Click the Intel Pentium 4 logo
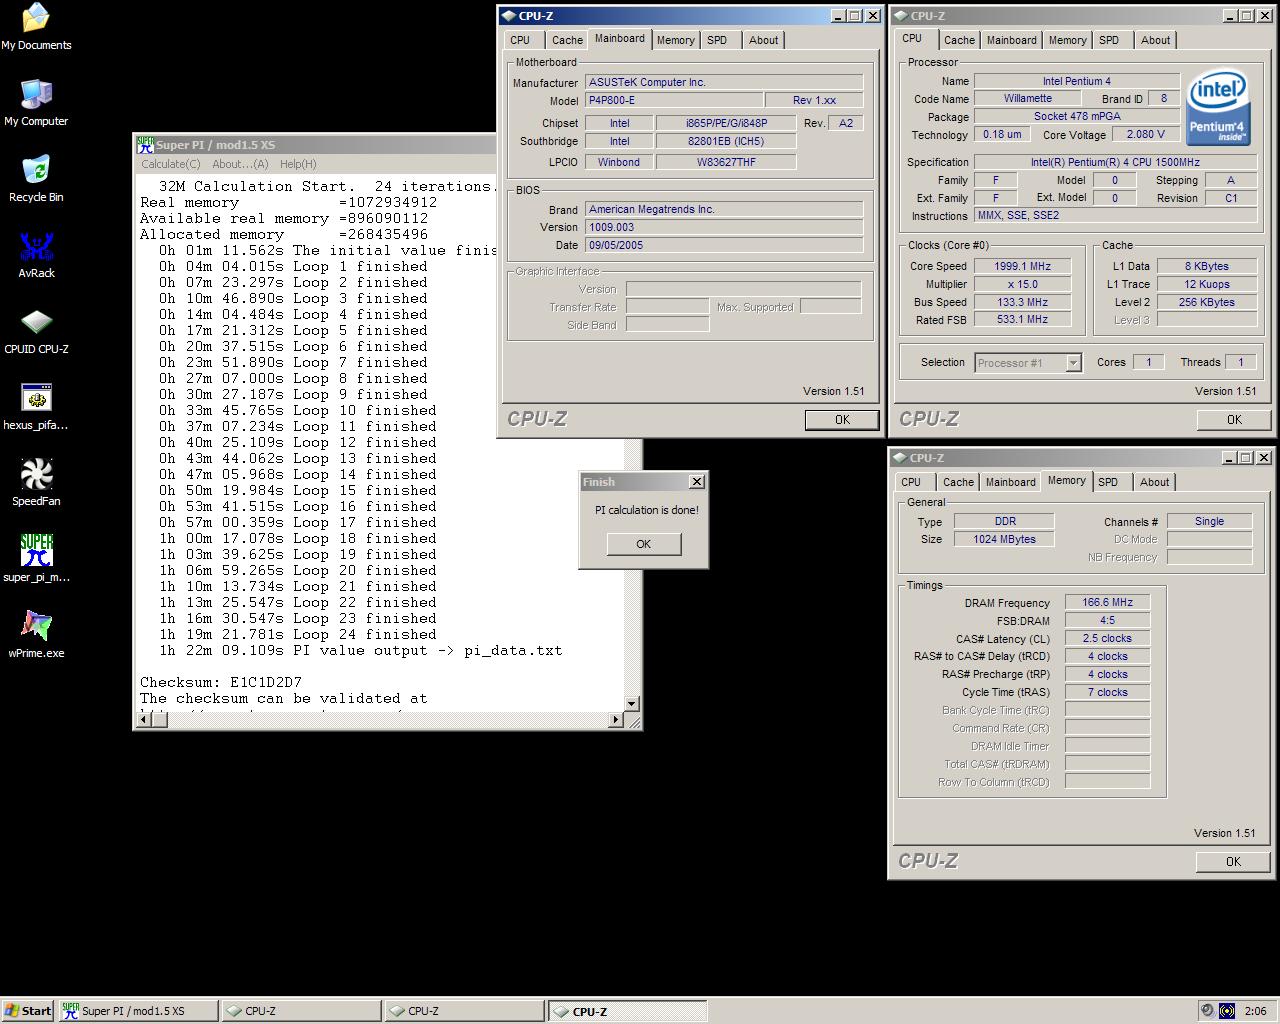The height and width of the screenshot is (1024, 1280). coord(1218,108)
